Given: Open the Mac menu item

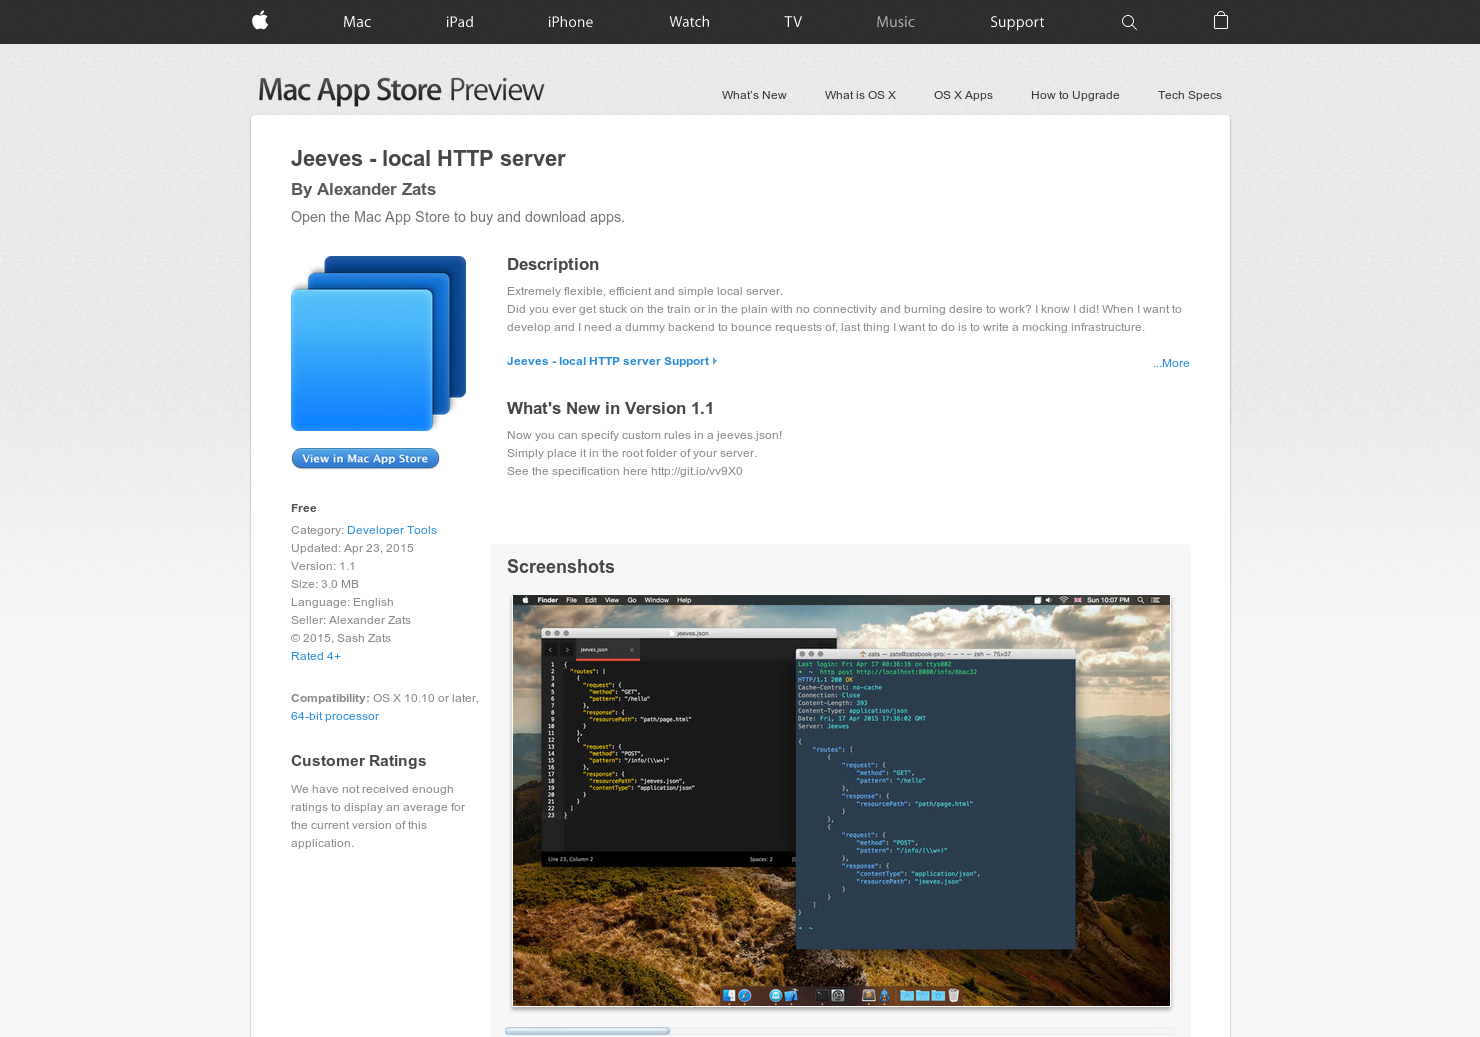Looking at the screenshot, I should click(x=357, y=22).
